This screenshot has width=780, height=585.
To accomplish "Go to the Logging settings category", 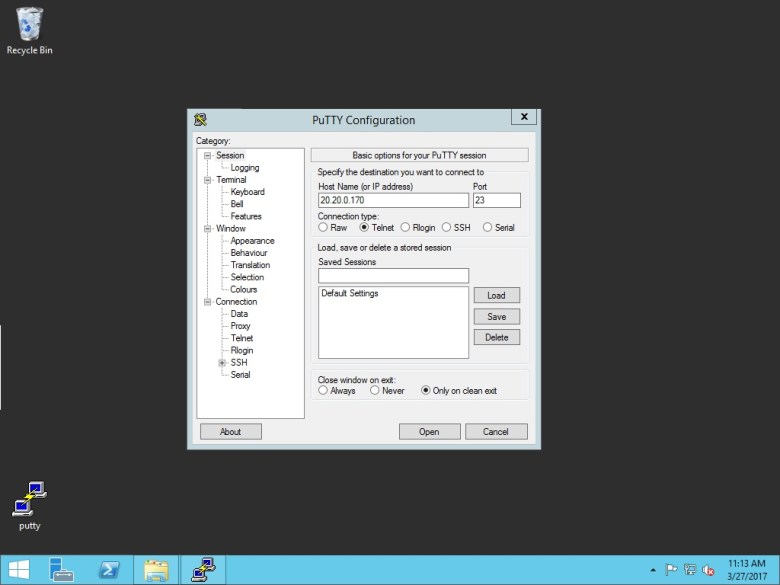I will 244,168.
